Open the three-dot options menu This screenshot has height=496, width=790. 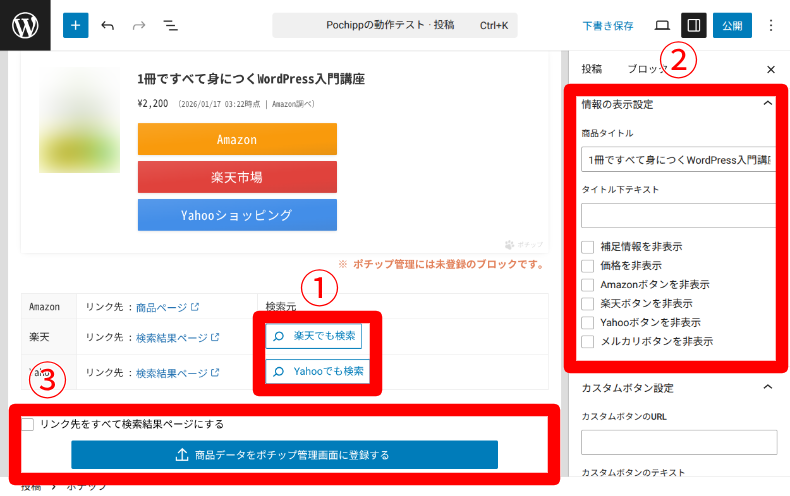(x=770, y=25)
